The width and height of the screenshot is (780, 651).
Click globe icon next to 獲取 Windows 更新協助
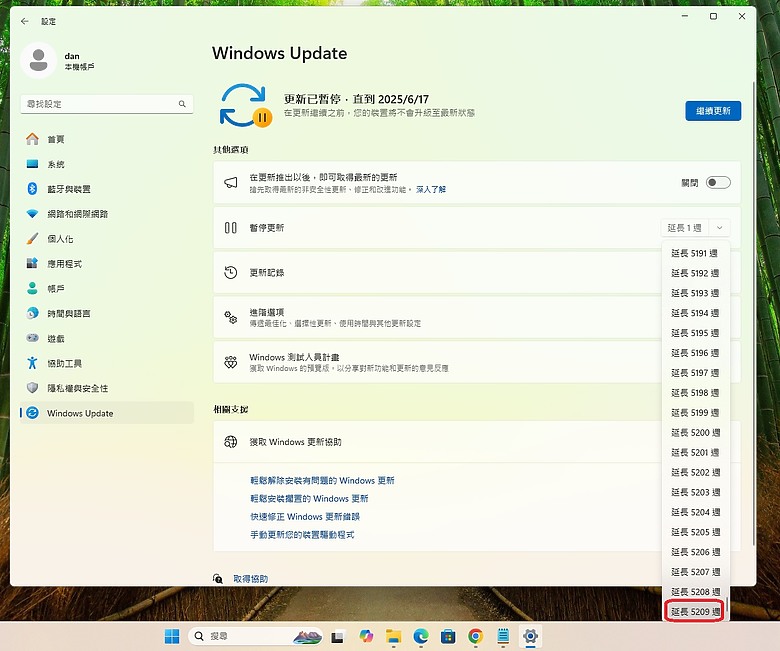230,442
